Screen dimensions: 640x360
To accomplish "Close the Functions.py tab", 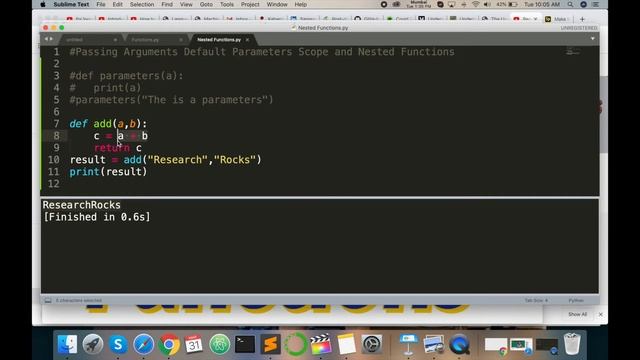I will 181,40.
